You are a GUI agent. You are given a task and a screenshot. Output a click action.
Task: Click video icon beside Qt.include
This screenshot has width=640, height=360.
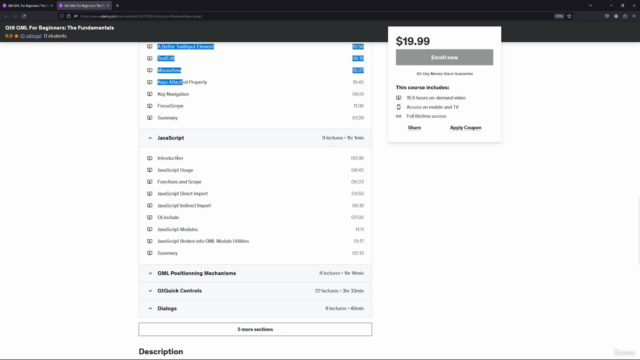click(x=150, y=218)
